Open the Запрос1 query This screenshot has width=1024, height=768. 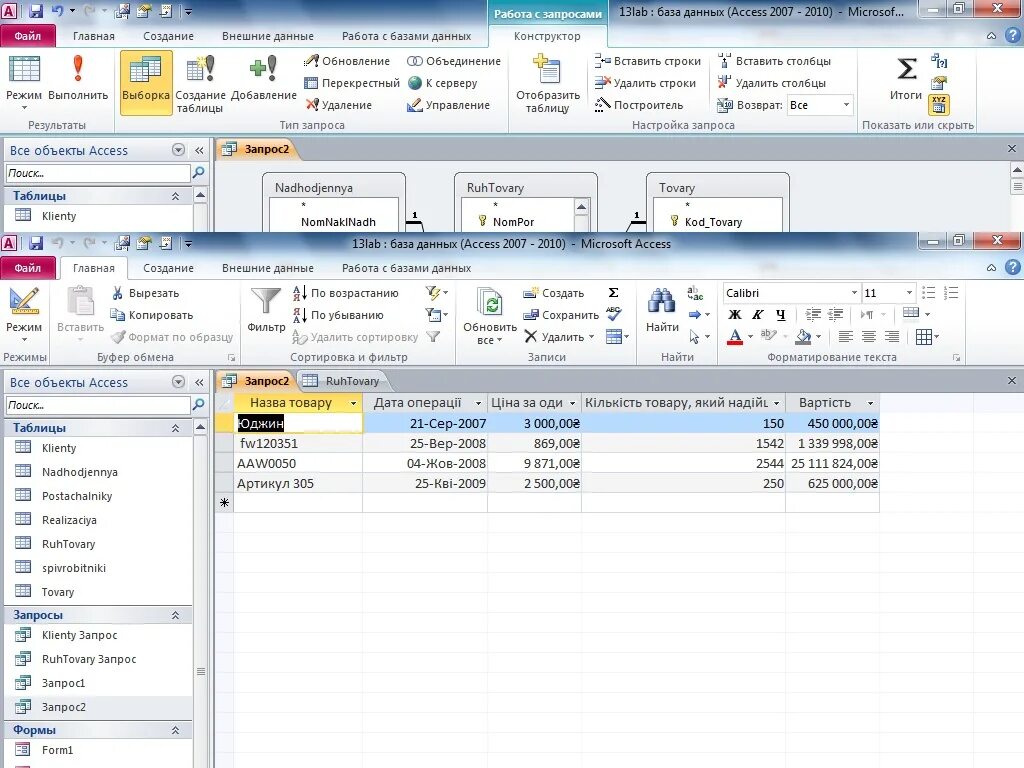63,682
